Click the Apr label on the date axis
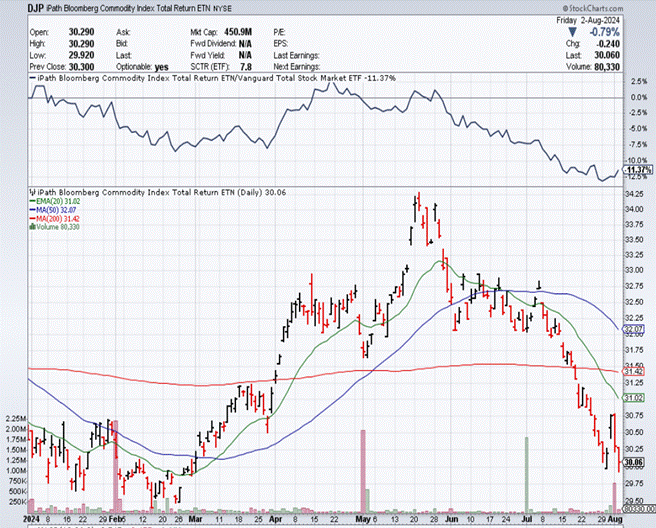The image size is (656, 528). pyautogui.click(x=276, y=519)
